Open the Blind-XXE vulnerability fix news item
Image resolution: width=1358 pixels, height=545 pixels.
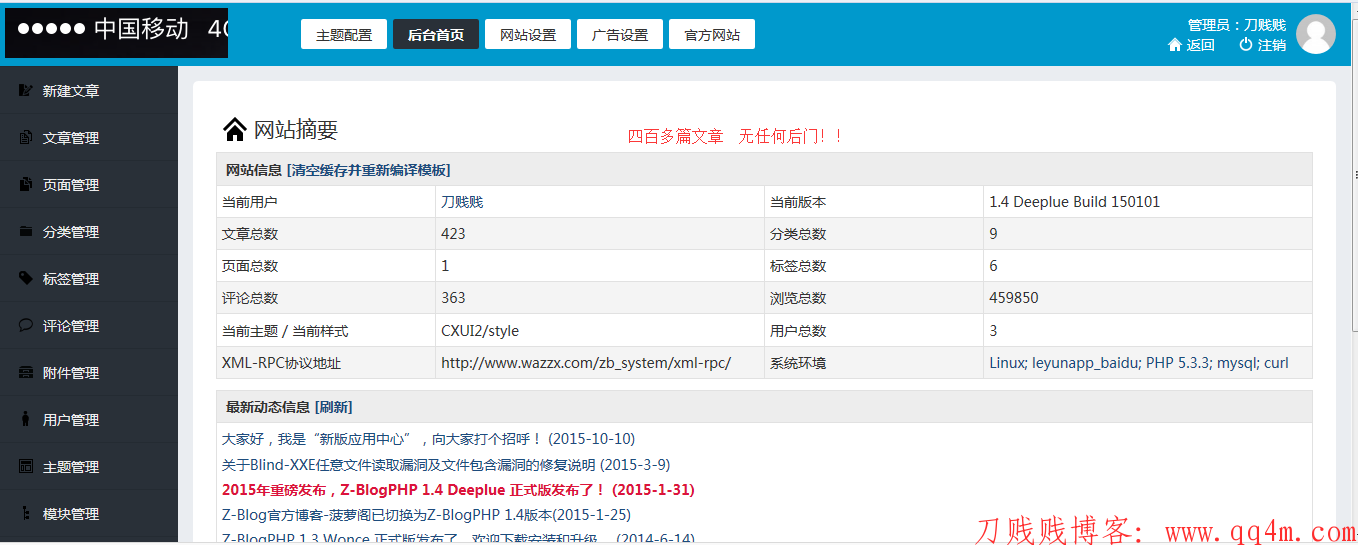tap(446, 465)
